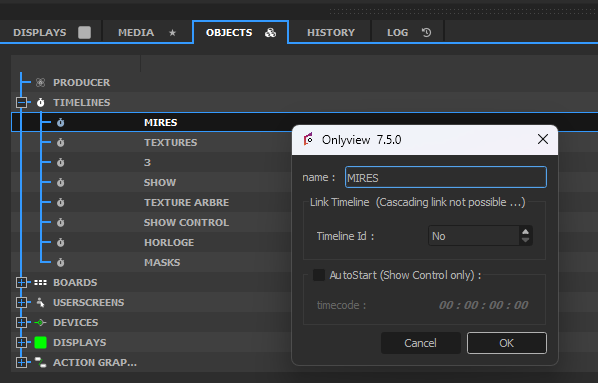Click the stopwatch icon beside TEXTURES
This screenshot has width=598, height=383.
point(61,142)
